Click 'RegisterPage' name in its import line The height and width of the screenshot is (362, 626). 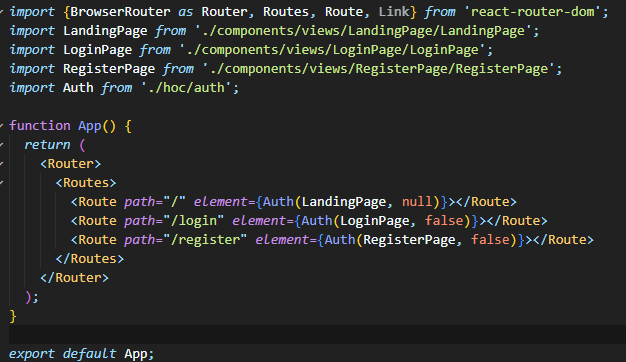click(109, 69)
